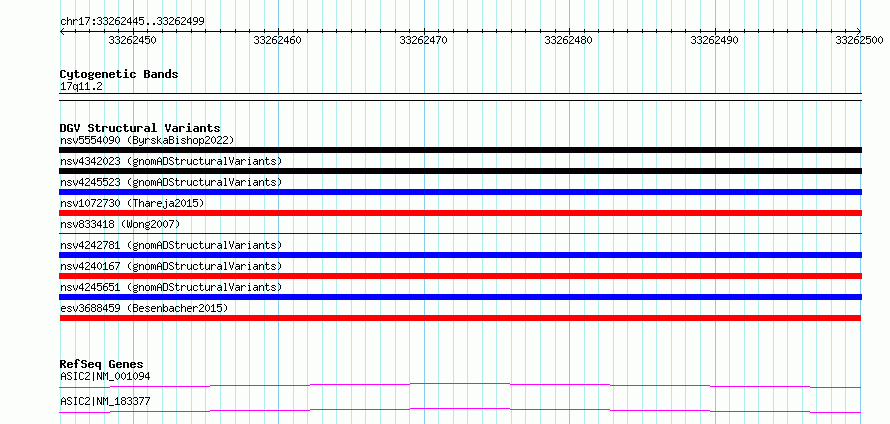The width and height of the screenshot is (890, 424).
Task: Click the left arrowhead of the ruler
Action: click(x=62, y=32)
